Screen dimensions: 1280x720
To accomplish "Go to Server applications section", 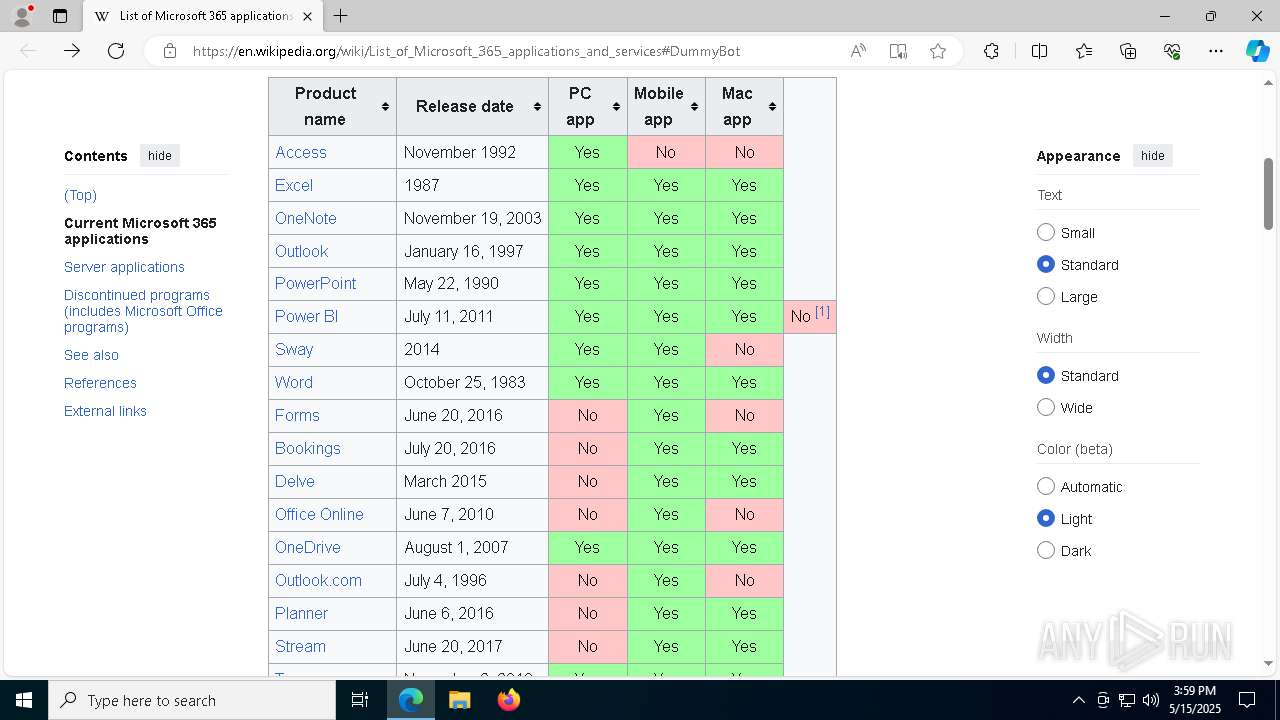I will [124, 267].
